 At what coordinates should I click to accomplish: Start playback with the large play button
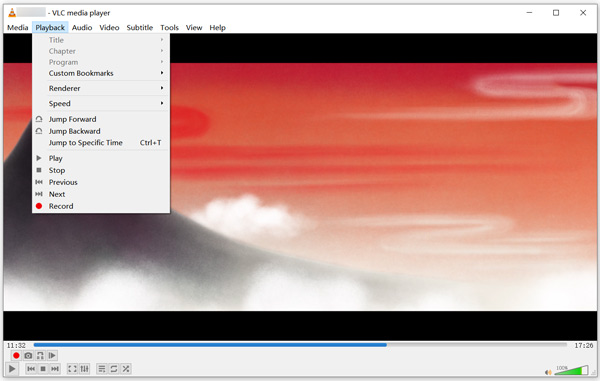pos(12,369)
